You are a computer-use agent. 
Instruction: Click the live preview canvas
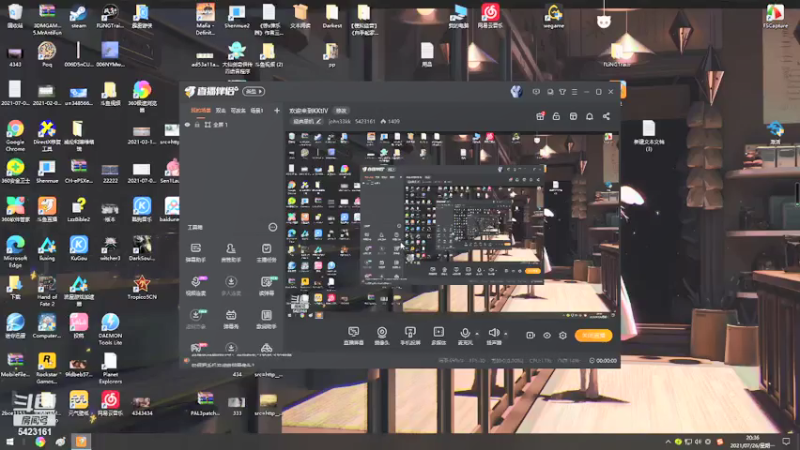coord(452,224)
